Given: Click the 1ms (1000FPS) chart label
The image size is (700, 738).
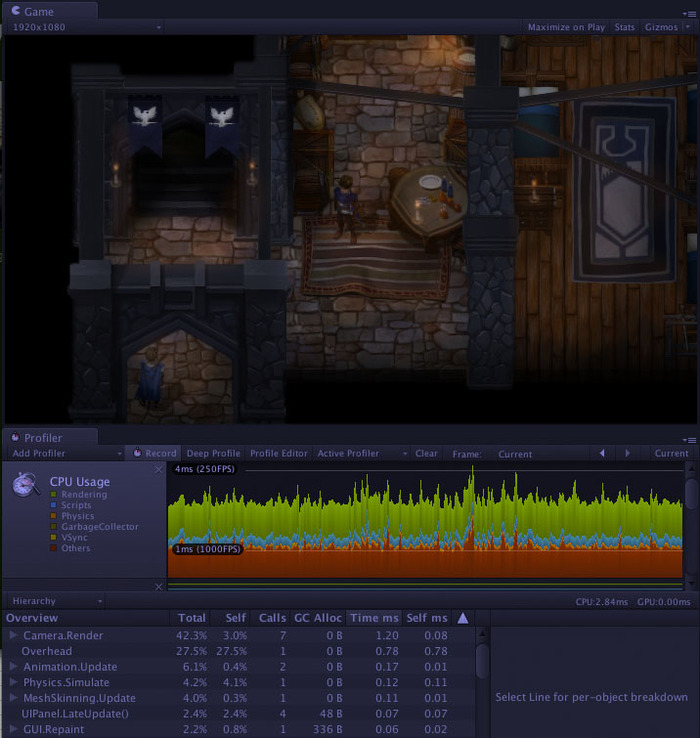Looking at the screenshot, I should coord(208,549).
